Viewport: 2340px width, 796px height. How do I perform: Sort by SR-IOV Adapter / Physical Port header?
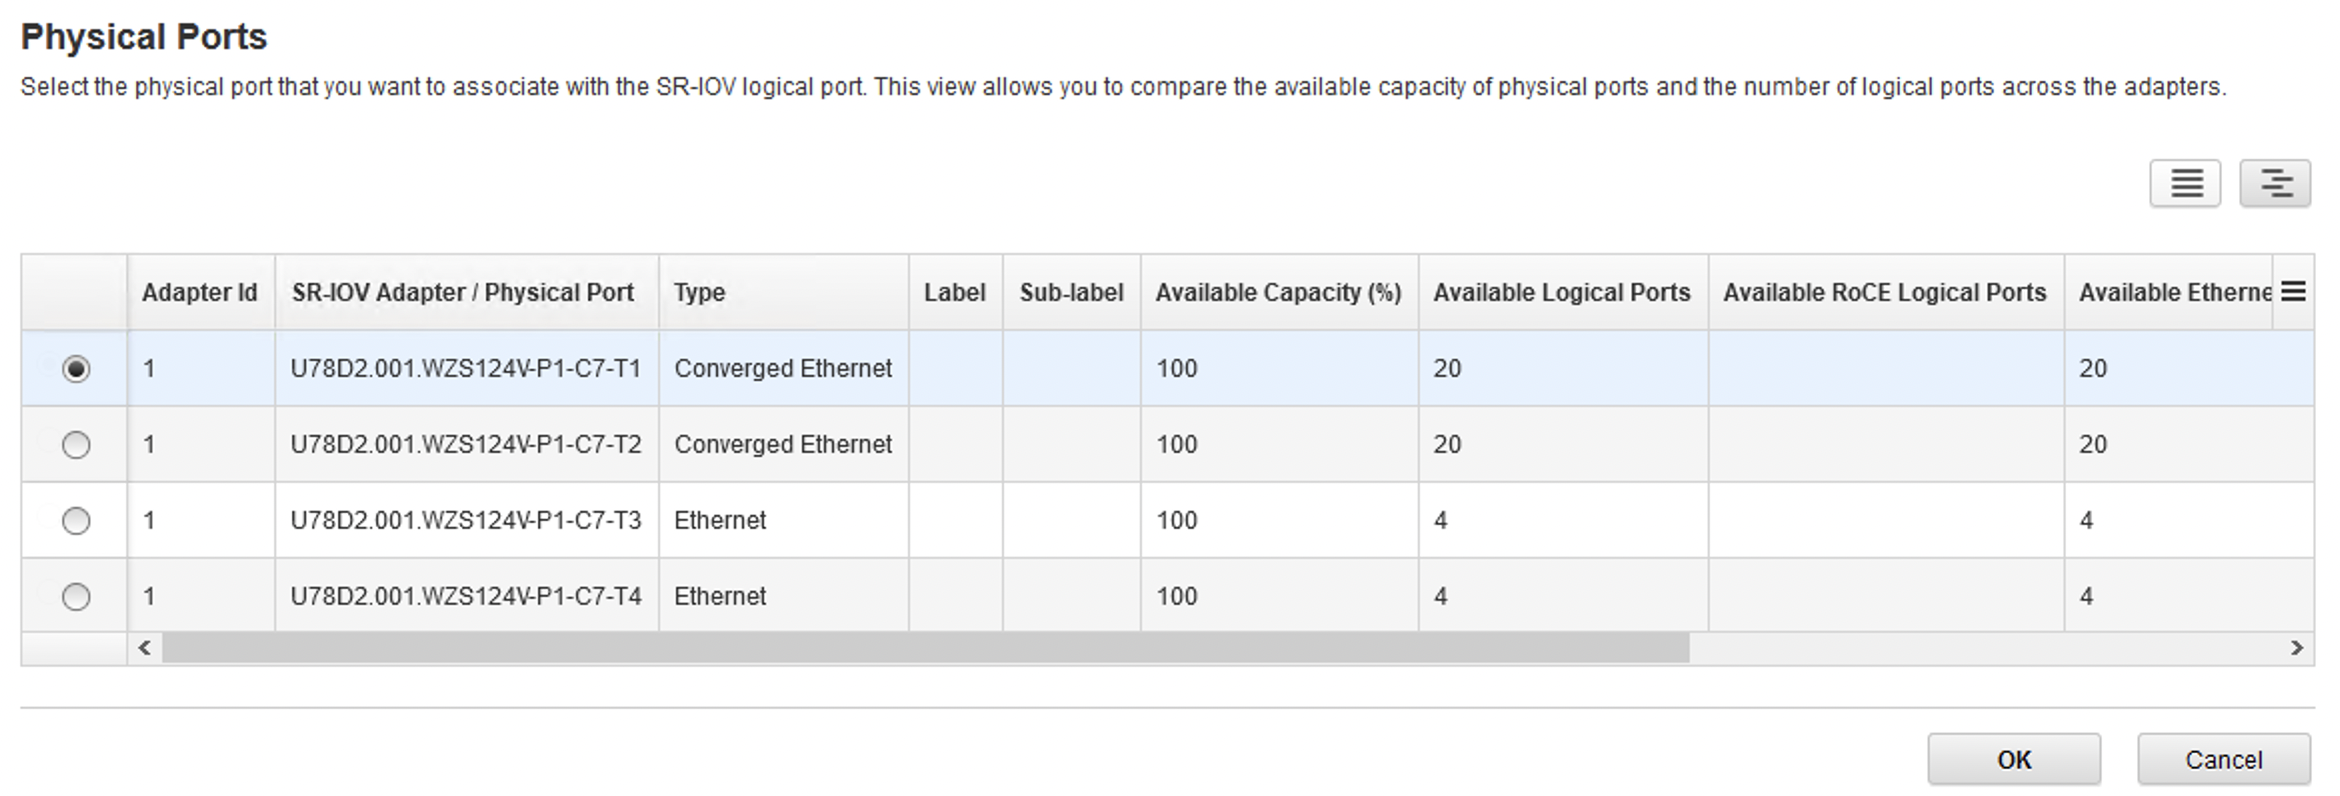[x=463, y=293]
